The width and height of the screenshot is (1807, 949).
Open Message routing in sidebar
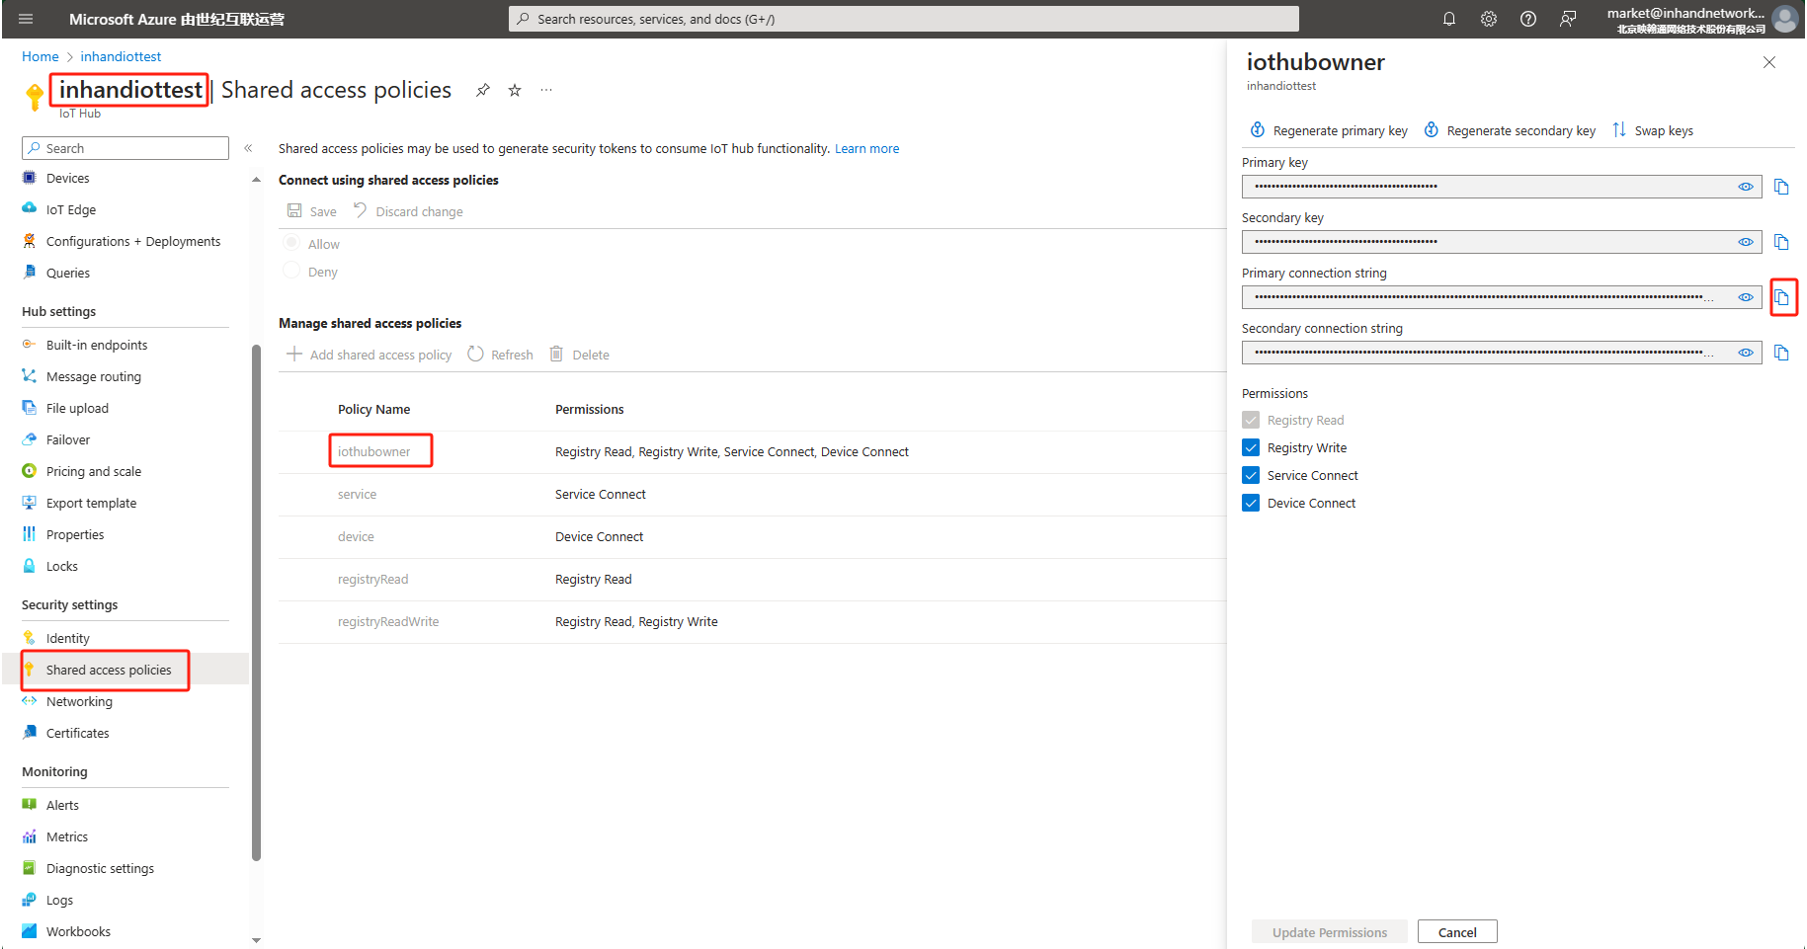93,377
